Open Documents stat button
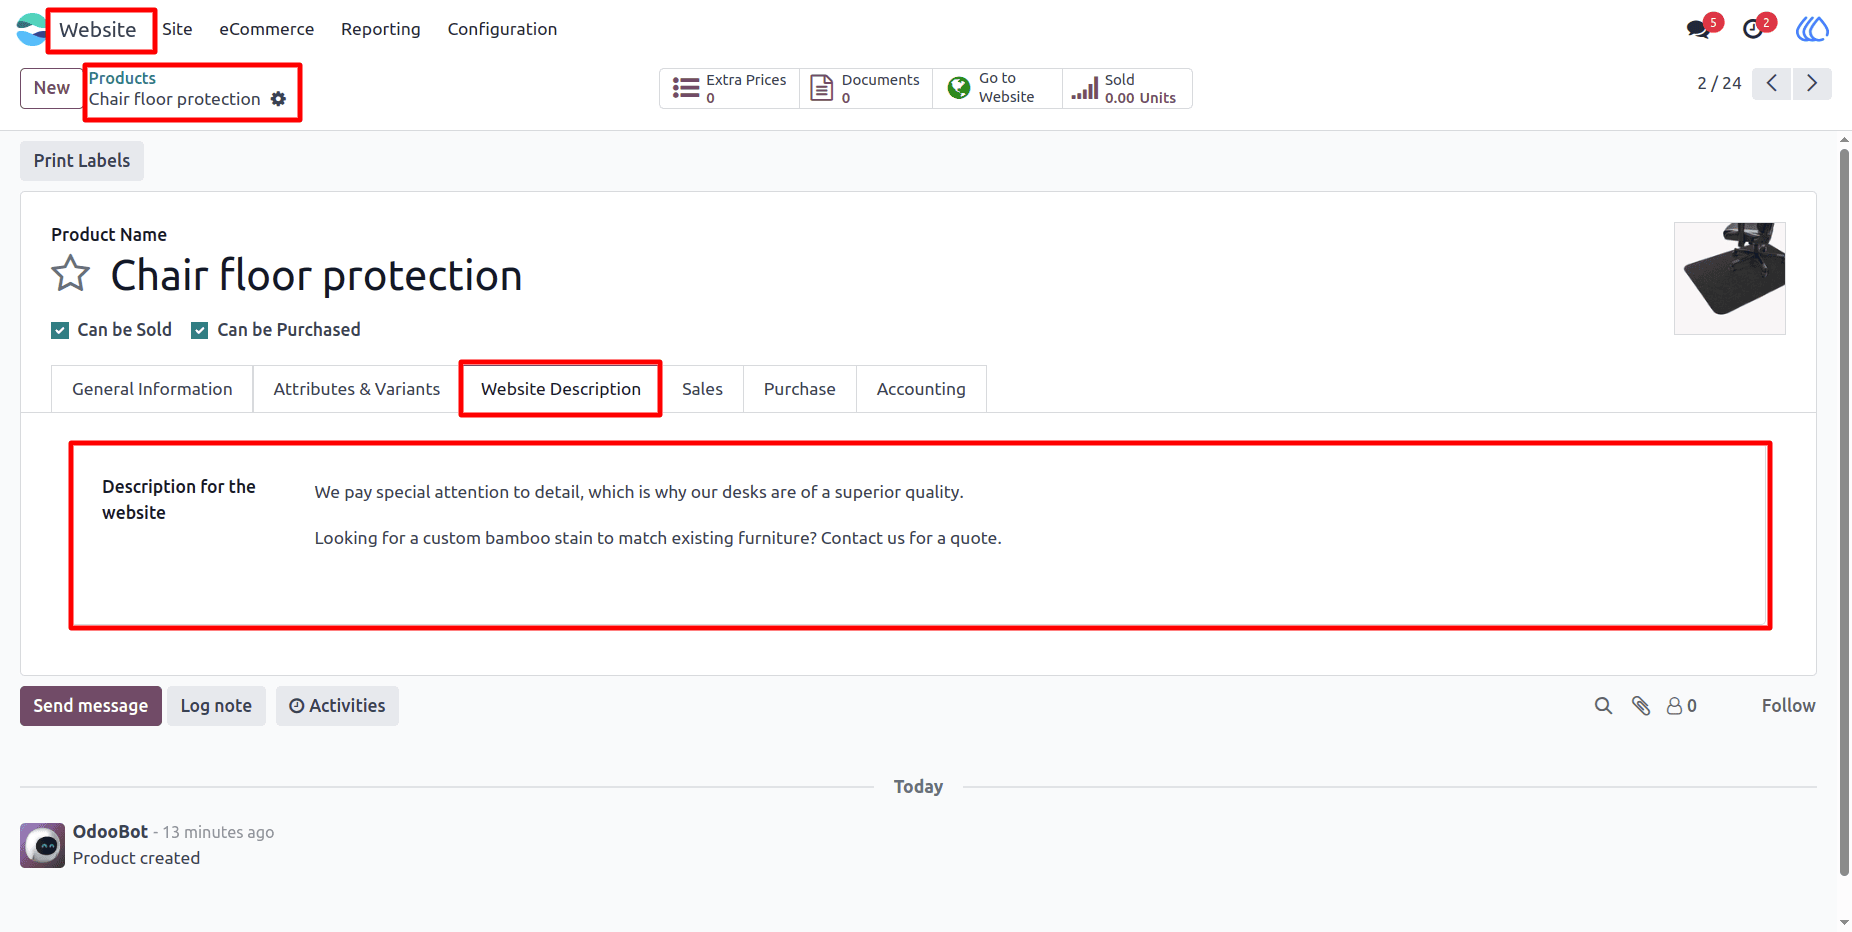This screenshot has height=932, width=1852. coord(866,88)
